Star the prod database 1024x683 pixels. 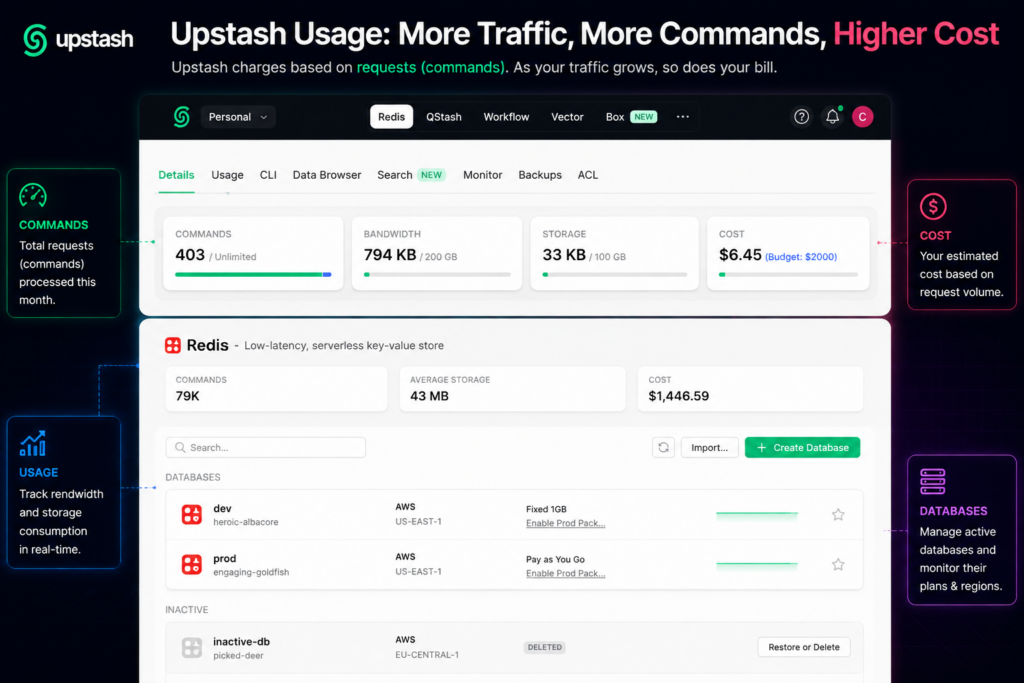point(838,564)
